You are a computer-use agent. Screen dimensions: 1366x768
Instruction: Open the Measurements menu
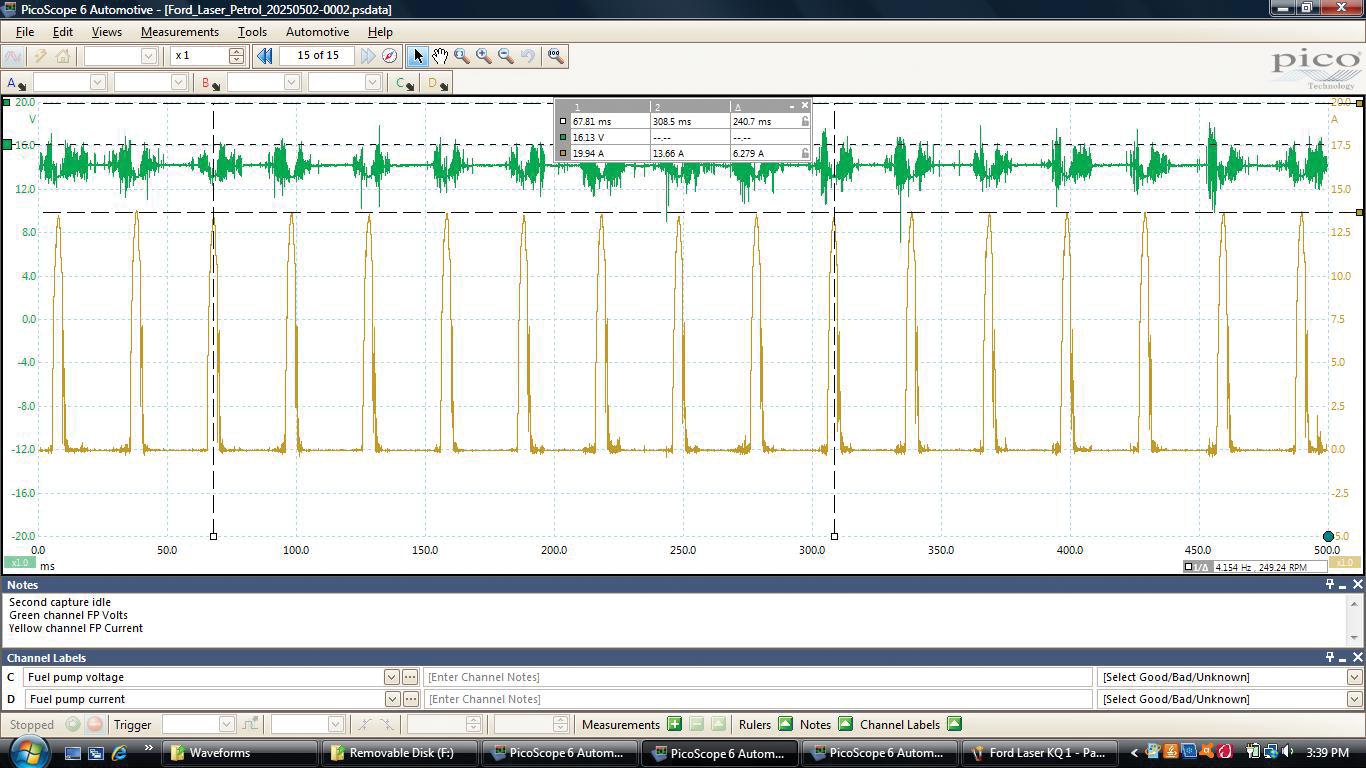[x=179, y=32]
